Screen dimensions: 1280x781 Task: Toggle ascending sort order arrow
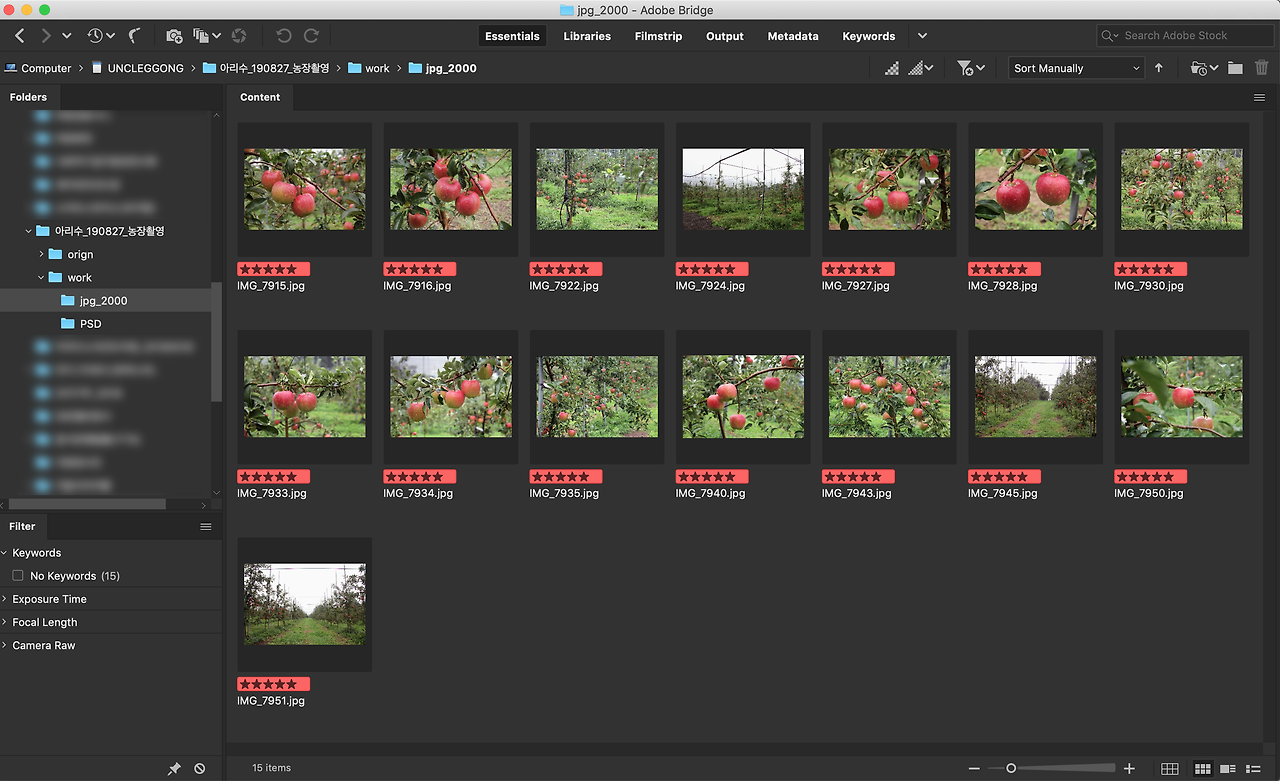click(x=1159, y=68)
